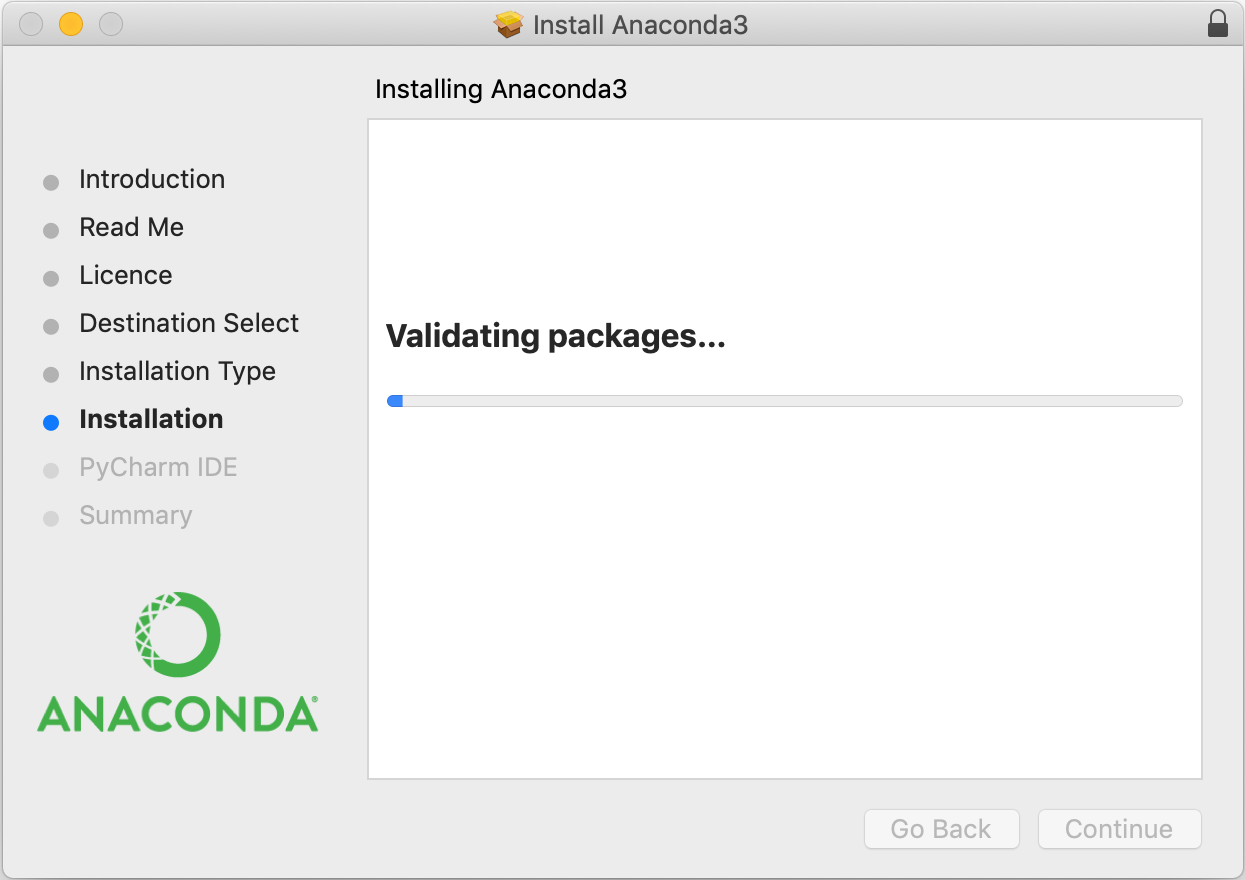Select the Installation Type step label
Image resolution: width=1245 pixels, height=880 pixels.
(177, 372)
